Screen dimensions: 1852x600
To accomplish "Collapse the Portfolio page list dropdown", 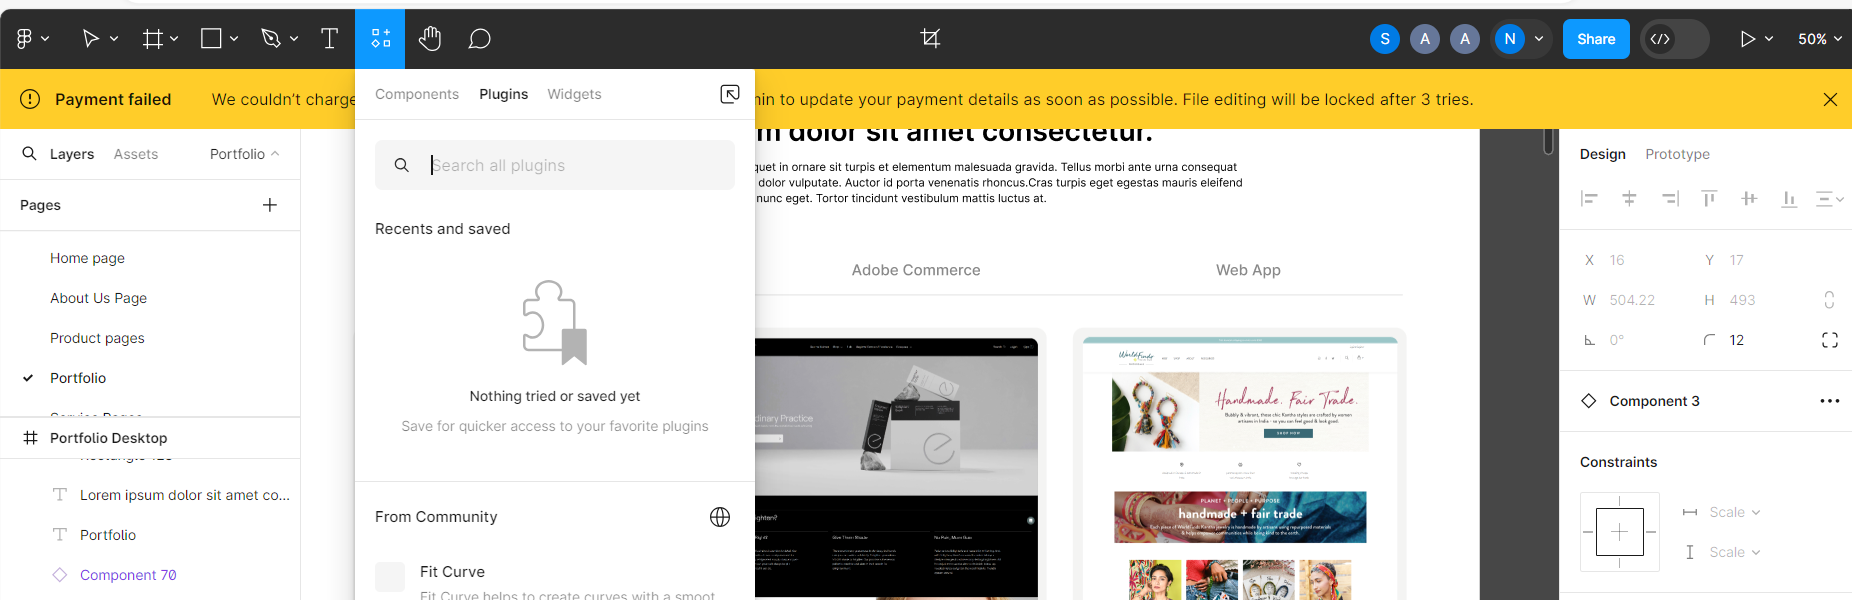I will (x=245, y=154).
